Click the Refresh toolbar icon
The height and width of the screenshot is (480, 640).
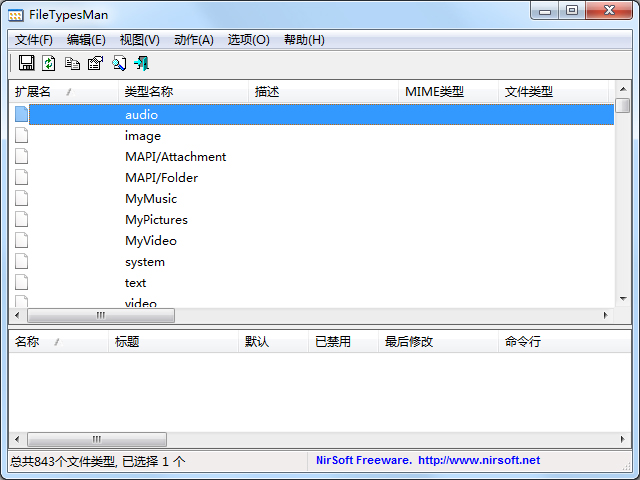49,63
